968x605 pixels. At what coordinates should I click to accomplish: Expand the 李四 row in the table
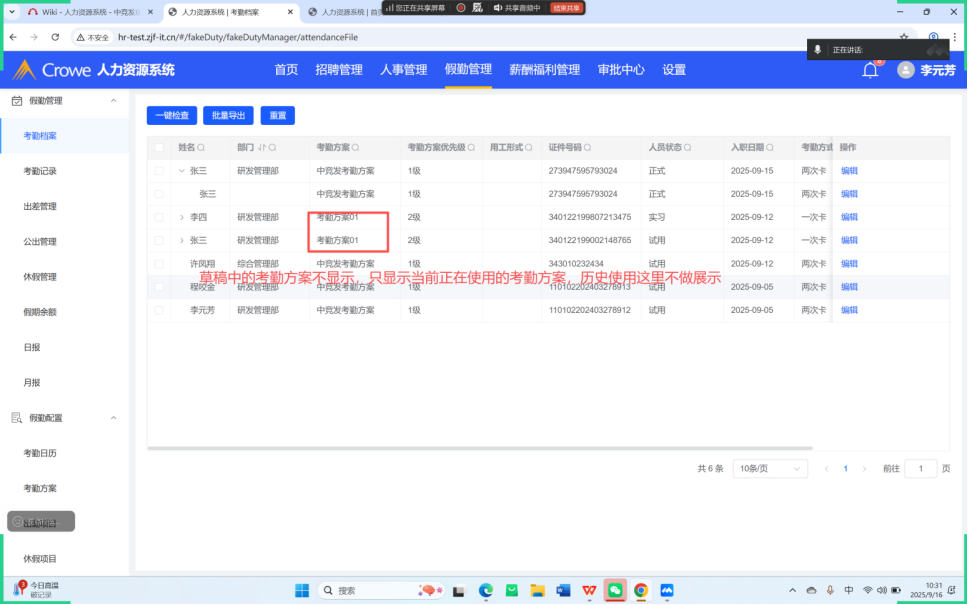tap(182, 217)
